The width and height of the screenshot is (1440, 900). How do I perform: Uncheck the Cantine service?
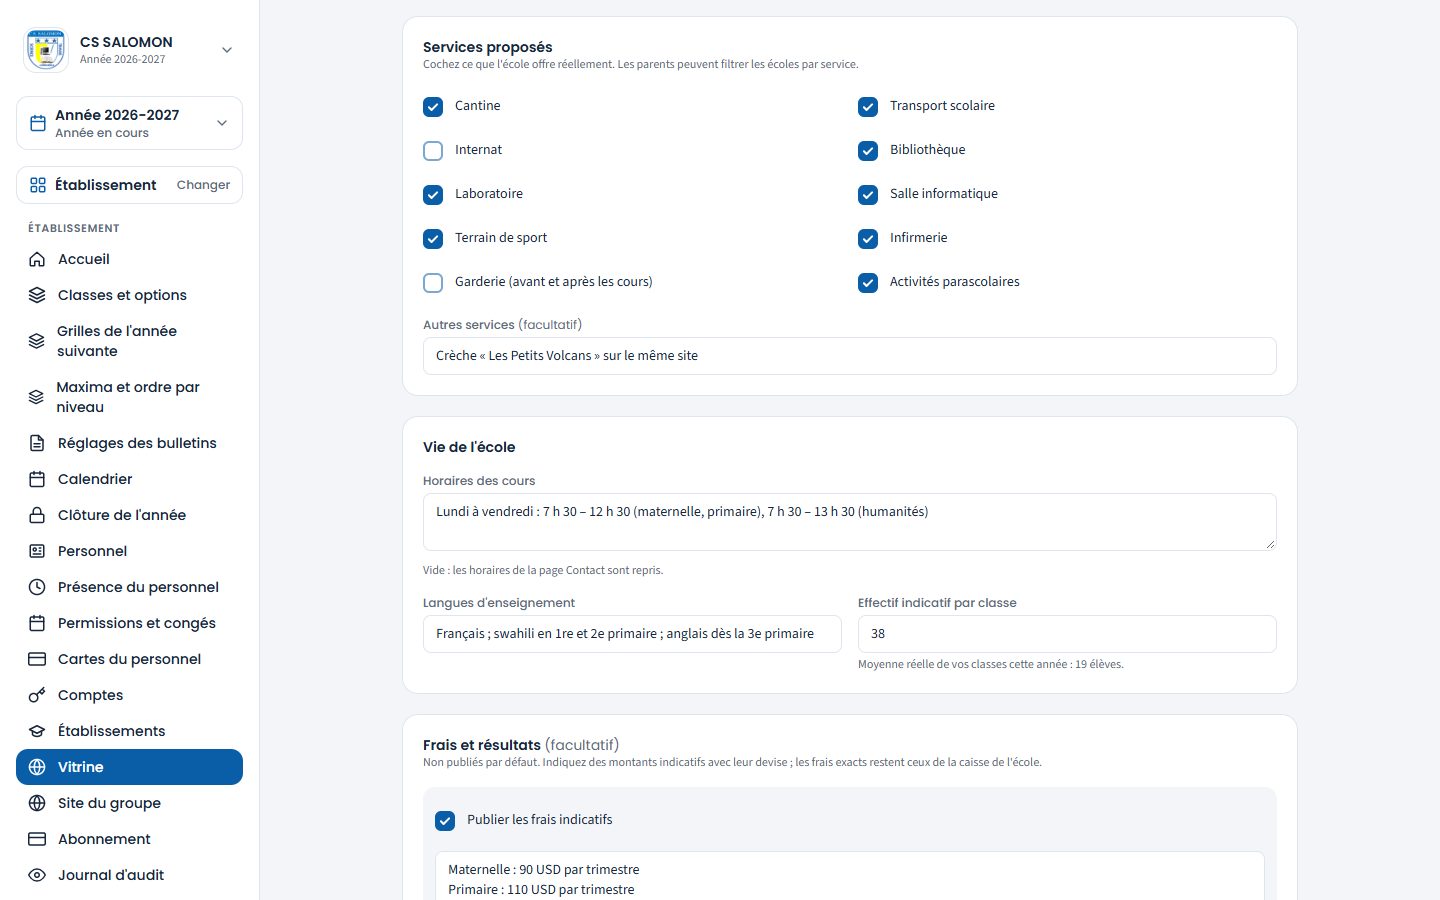(x=433, y=107)
